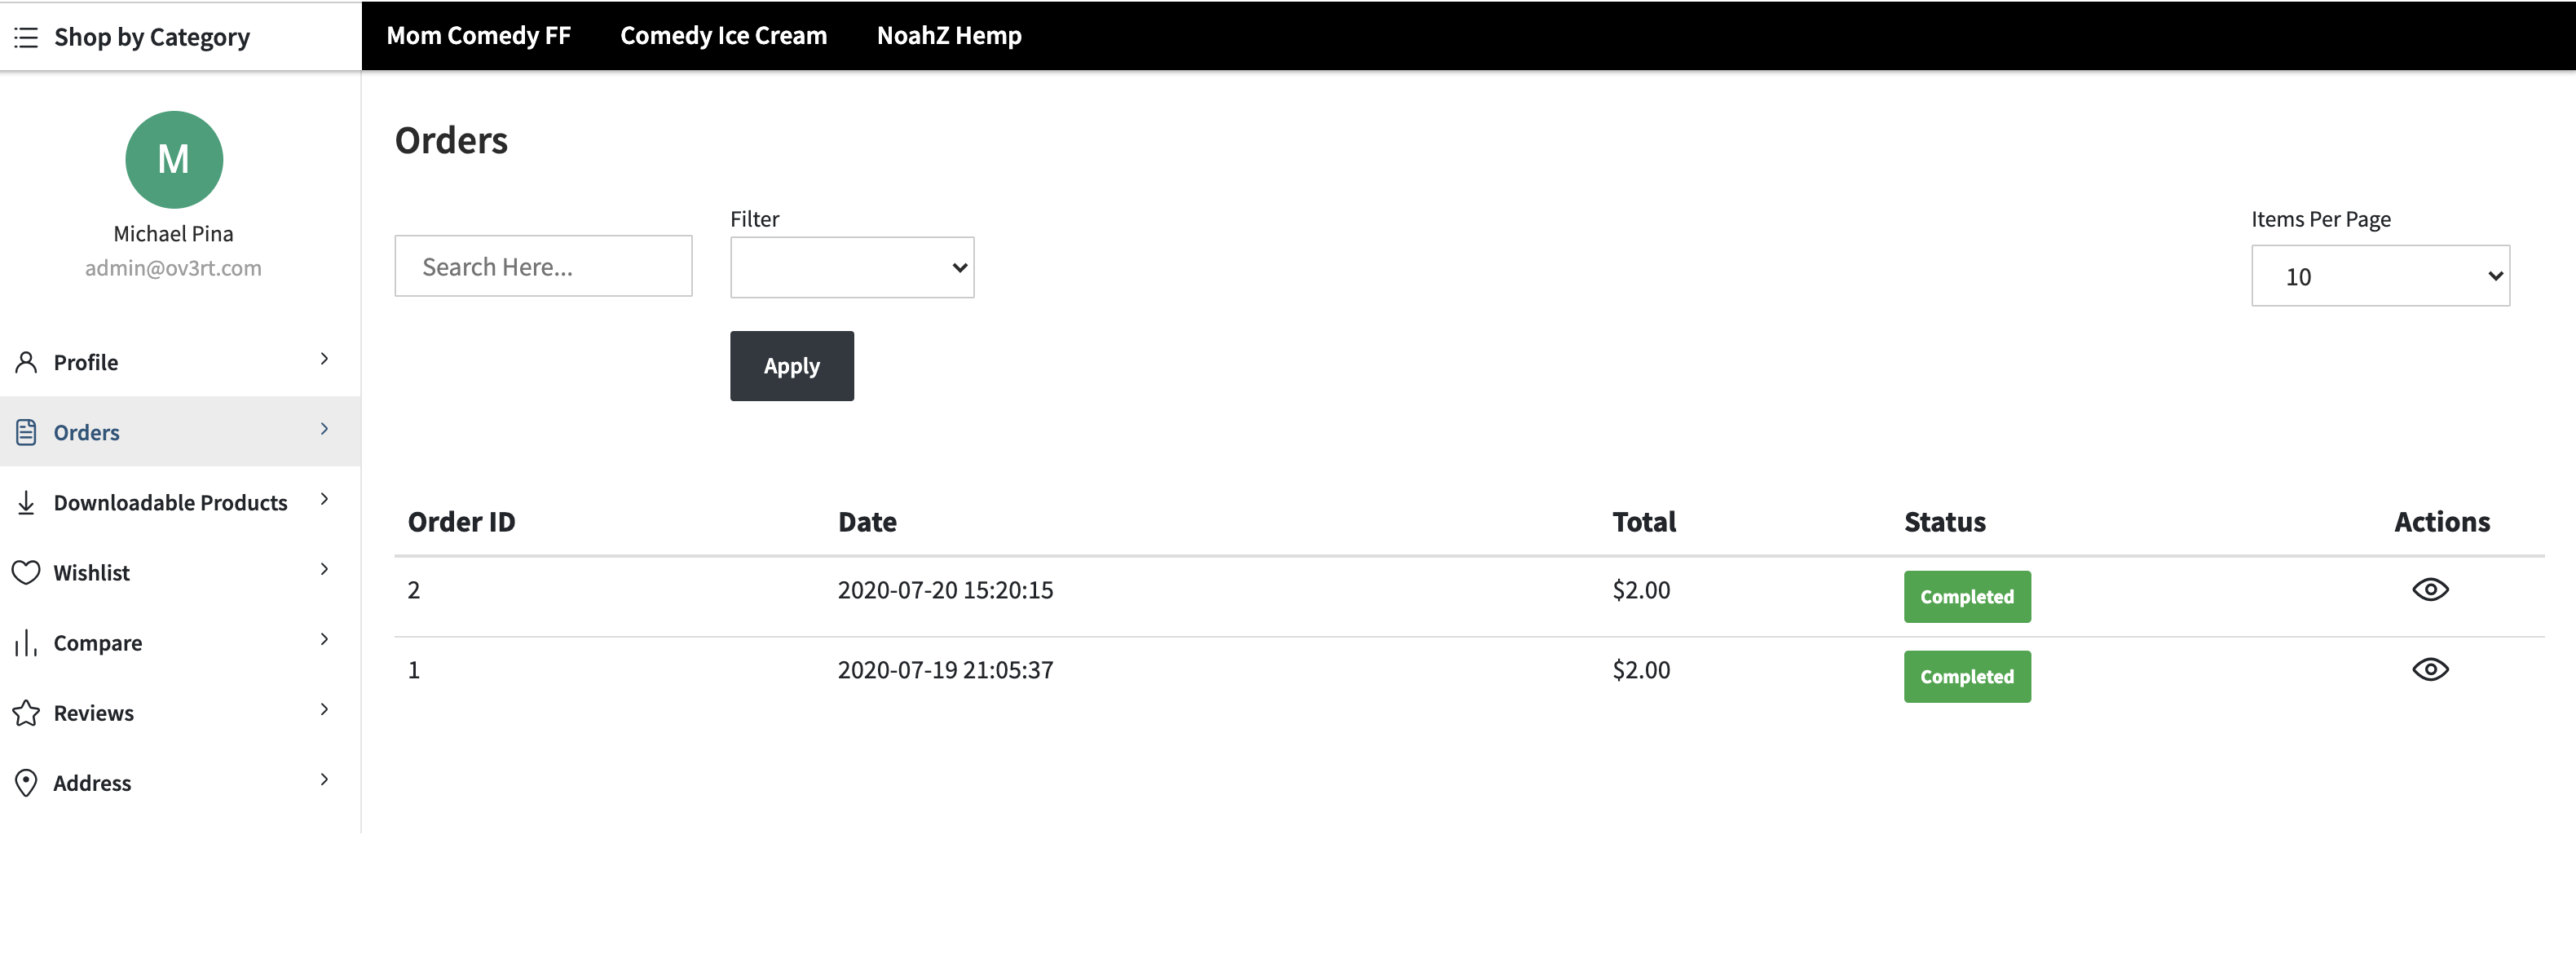Image resolution: width=2576 pixels, height=967 pixels.
Task: Click the Shop by Category label
Action: [x=152, y=38]
